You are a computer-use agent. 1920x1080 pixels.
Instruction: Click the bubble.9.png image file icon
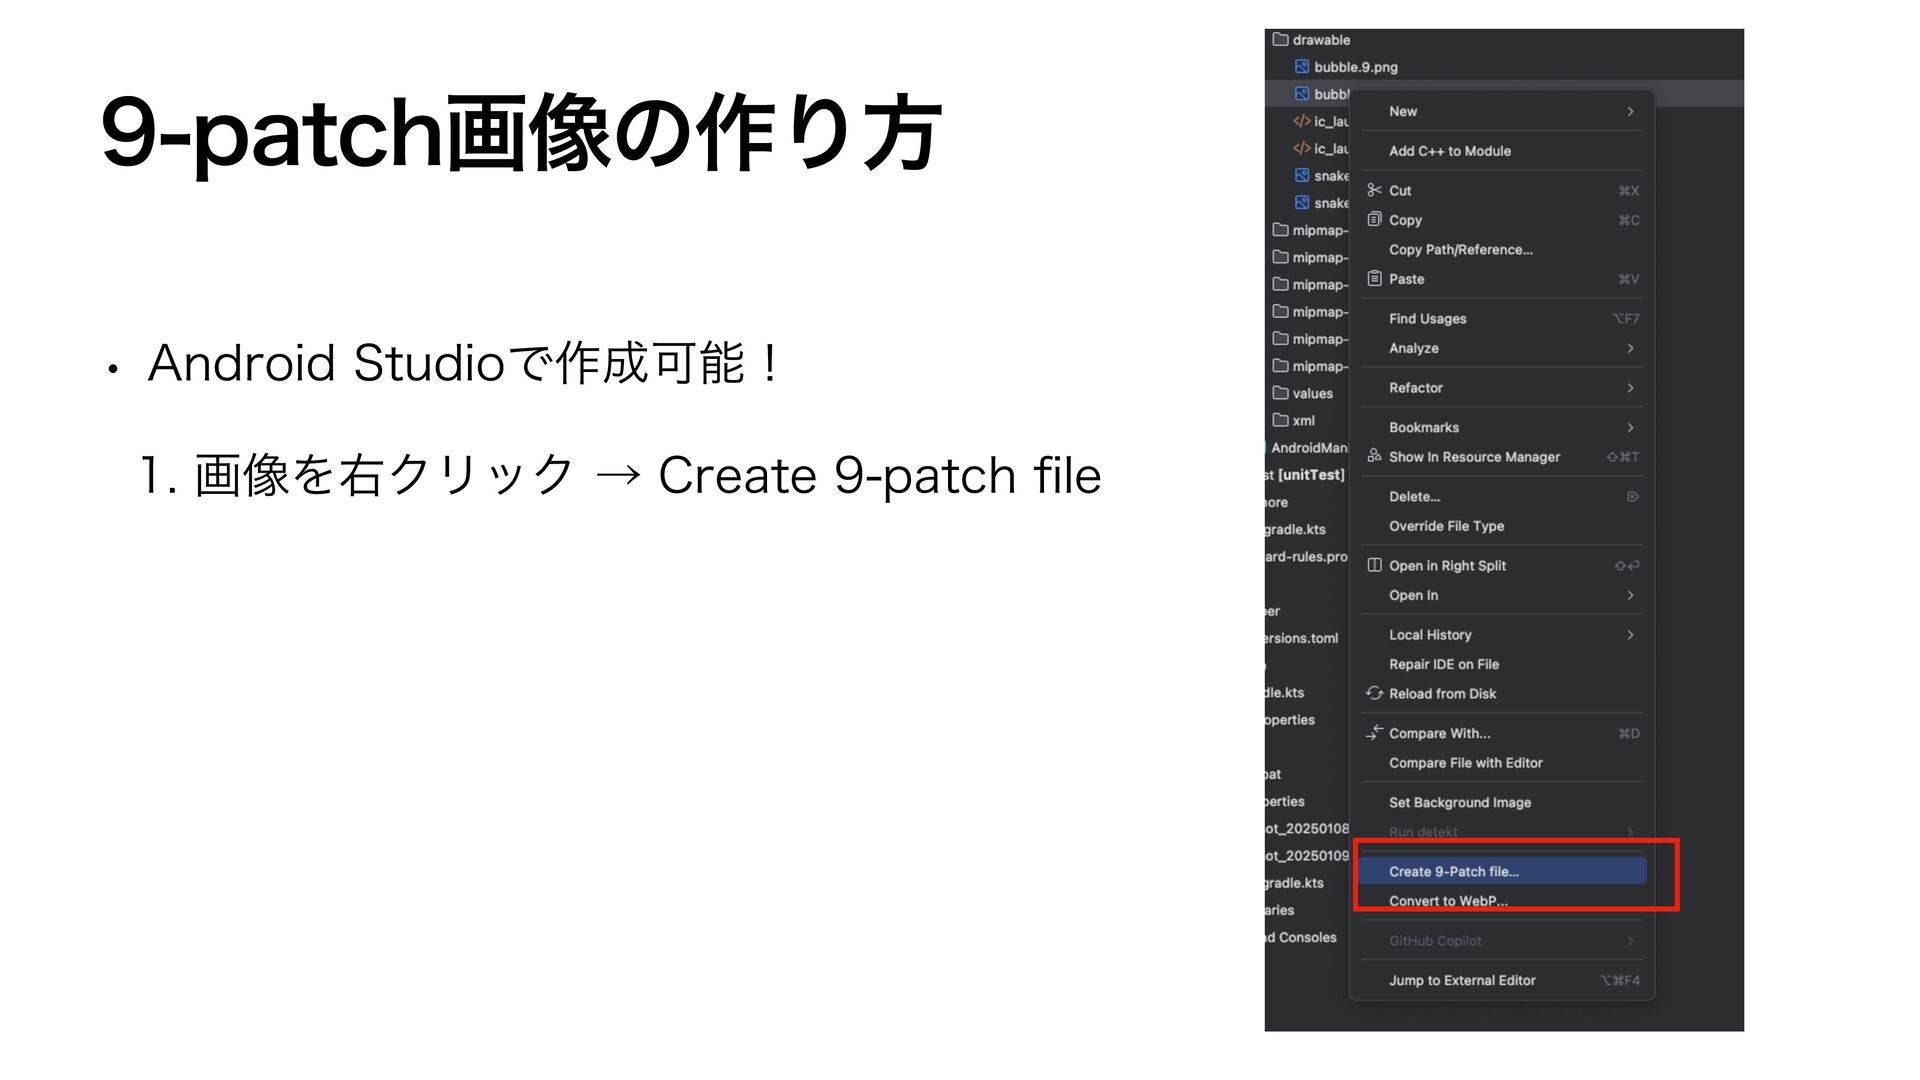1302,67
